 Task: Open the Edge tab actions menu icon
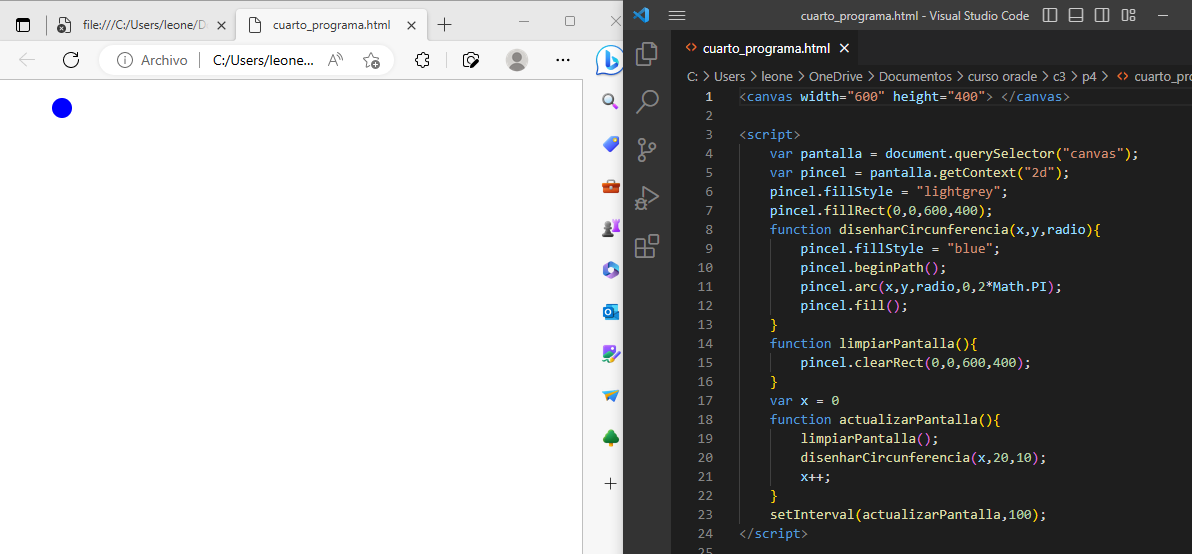tap(24, 25)
